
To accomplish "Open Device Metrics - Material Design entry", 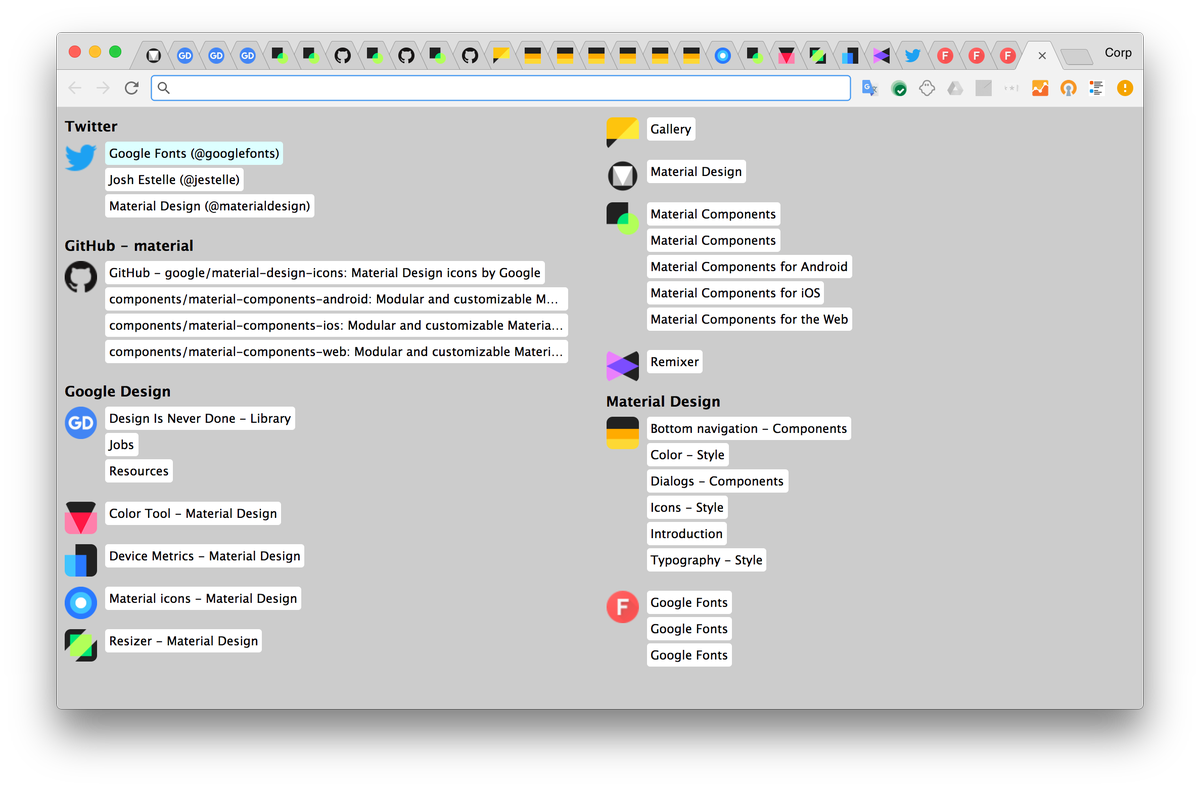I will click(205, 556).
